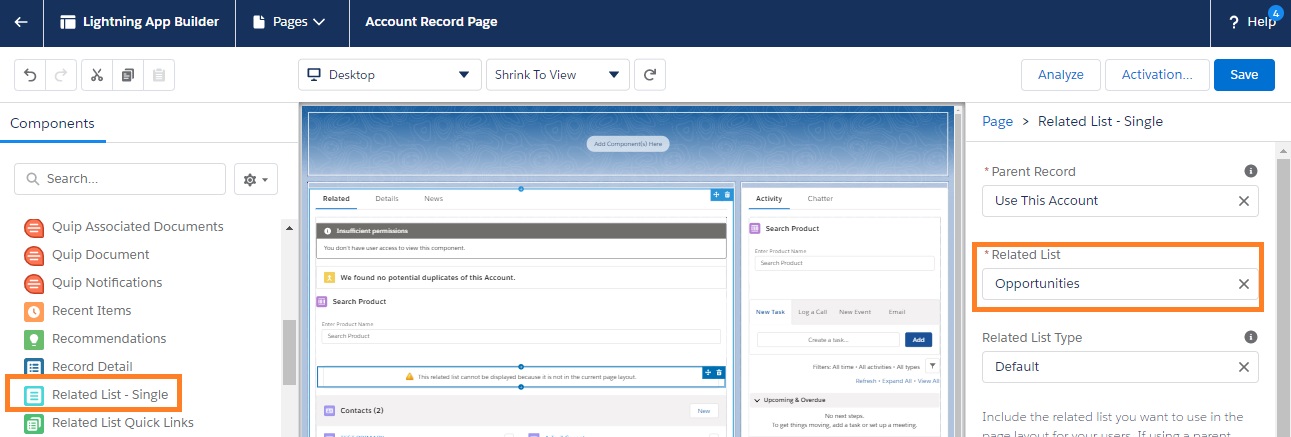Clear the Parent Record value
The height and width of the screenshot is (437, 1291).
click(1244, 201)
